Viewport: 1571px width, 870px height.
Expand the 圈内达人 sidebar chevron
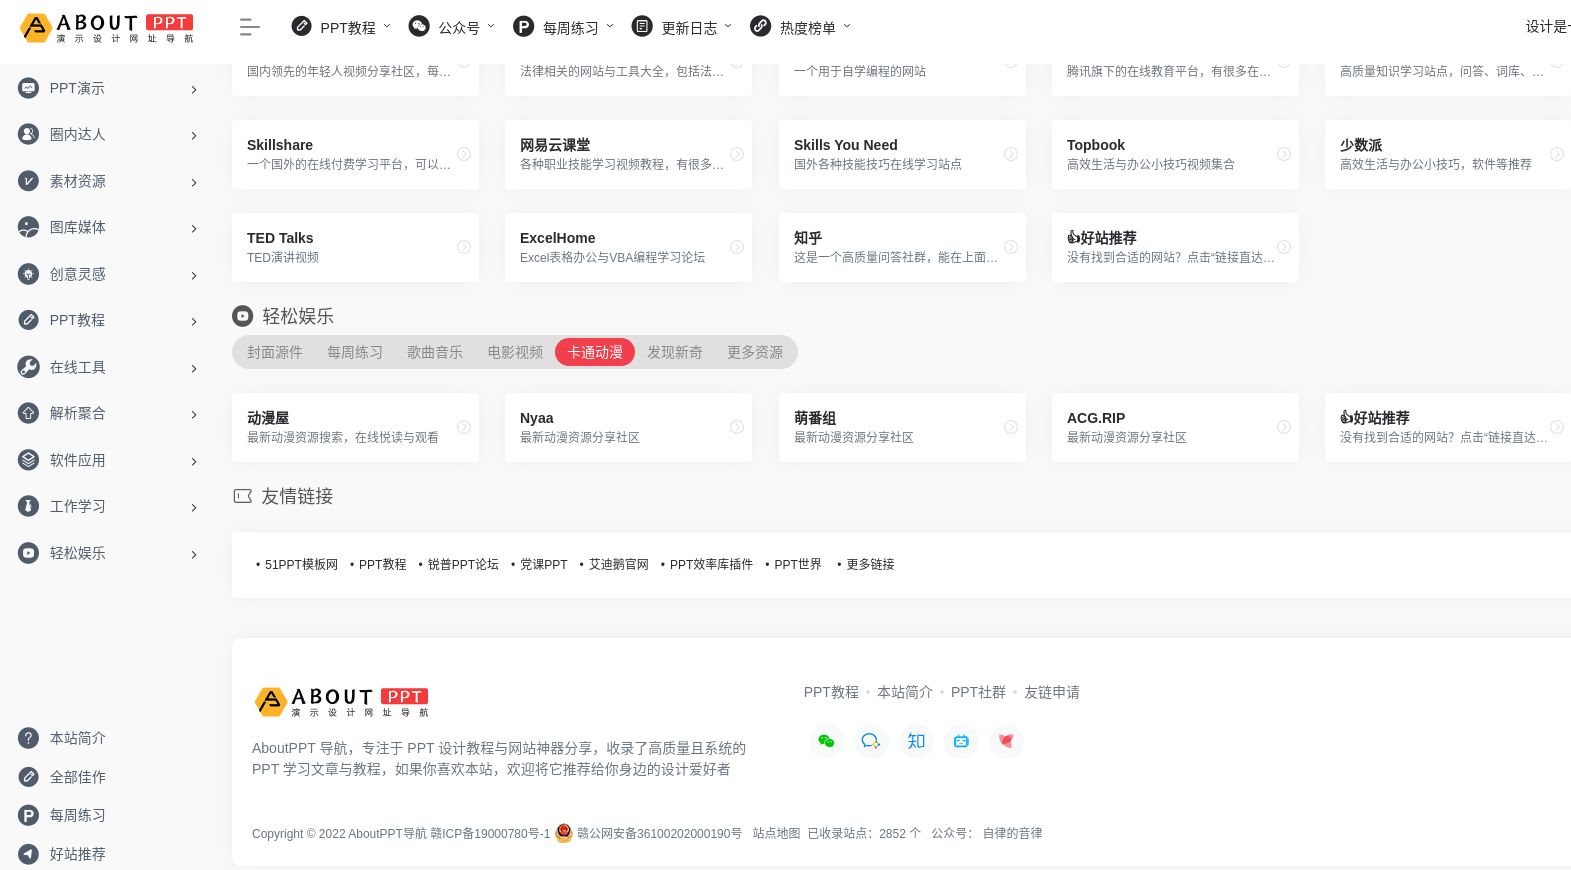click(x=194, y=135)
